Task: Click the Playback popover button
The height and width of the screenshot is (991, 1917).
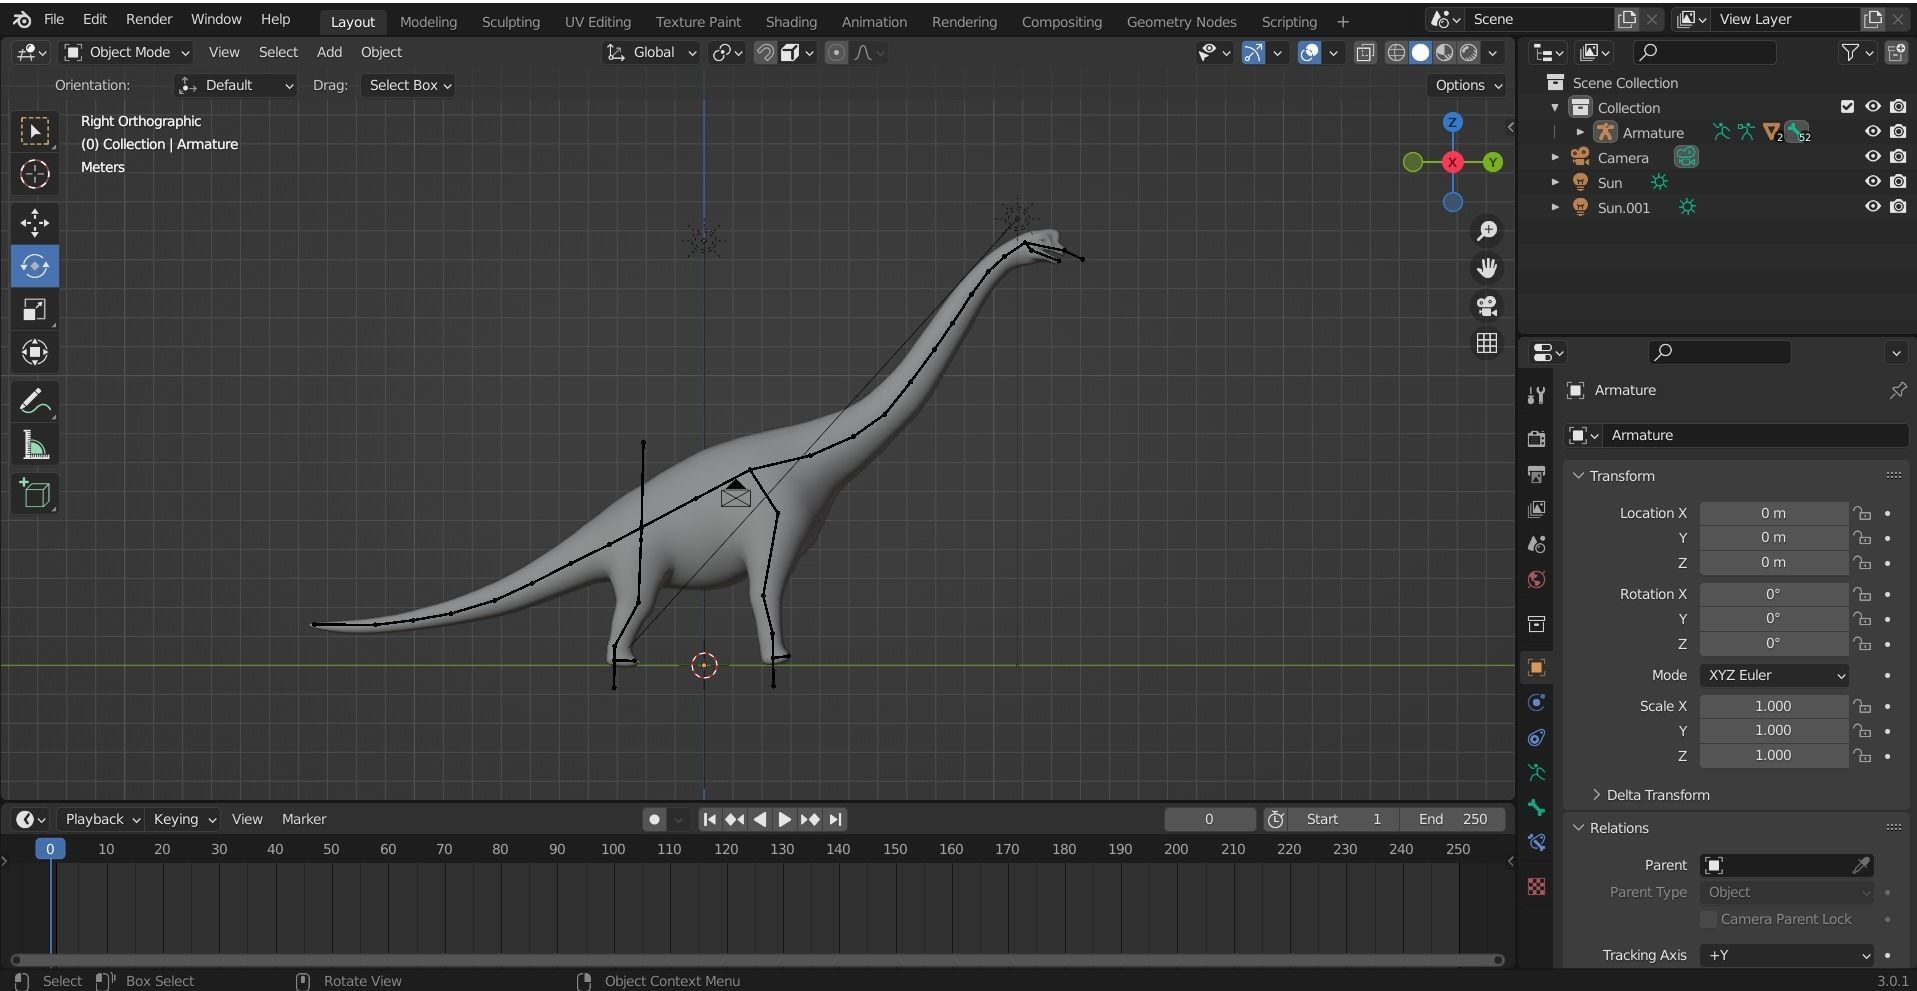Action: tap(102, 819)
